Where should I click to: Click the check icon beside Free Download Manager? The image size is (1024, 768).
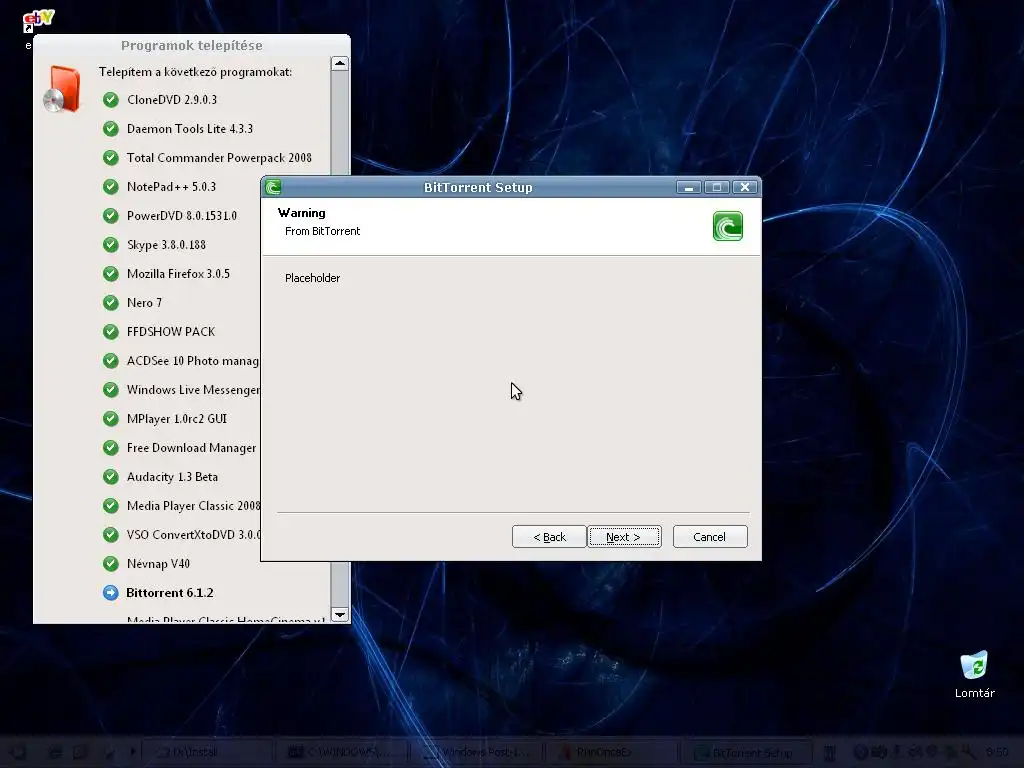(x=111, y=447)
